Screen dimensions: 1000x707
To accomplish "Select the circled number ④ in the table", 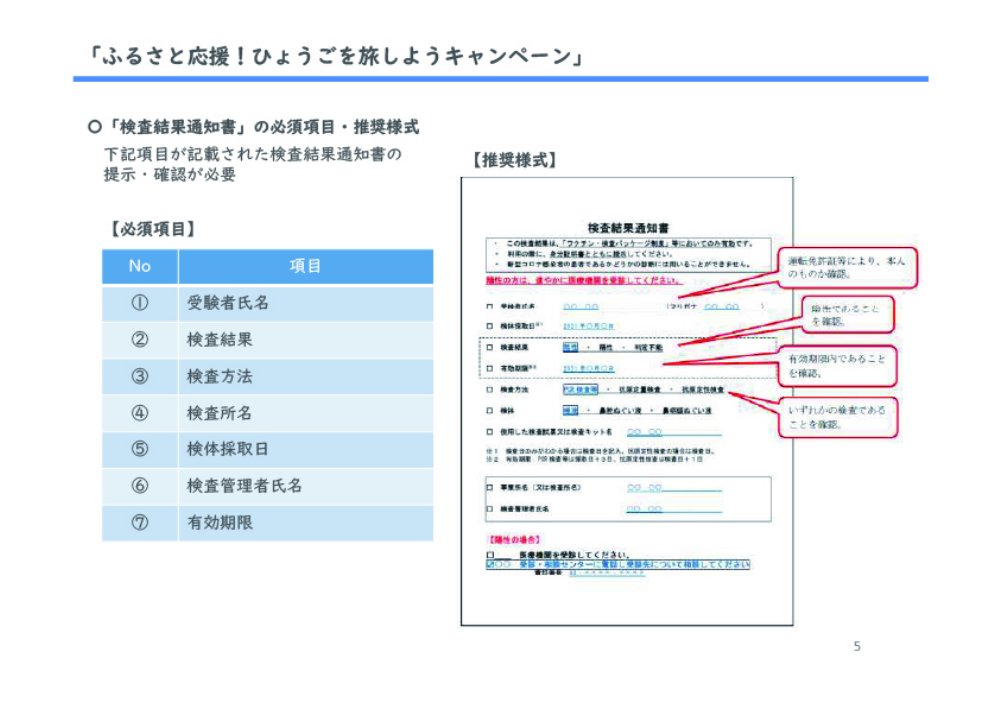I will 140,412.
